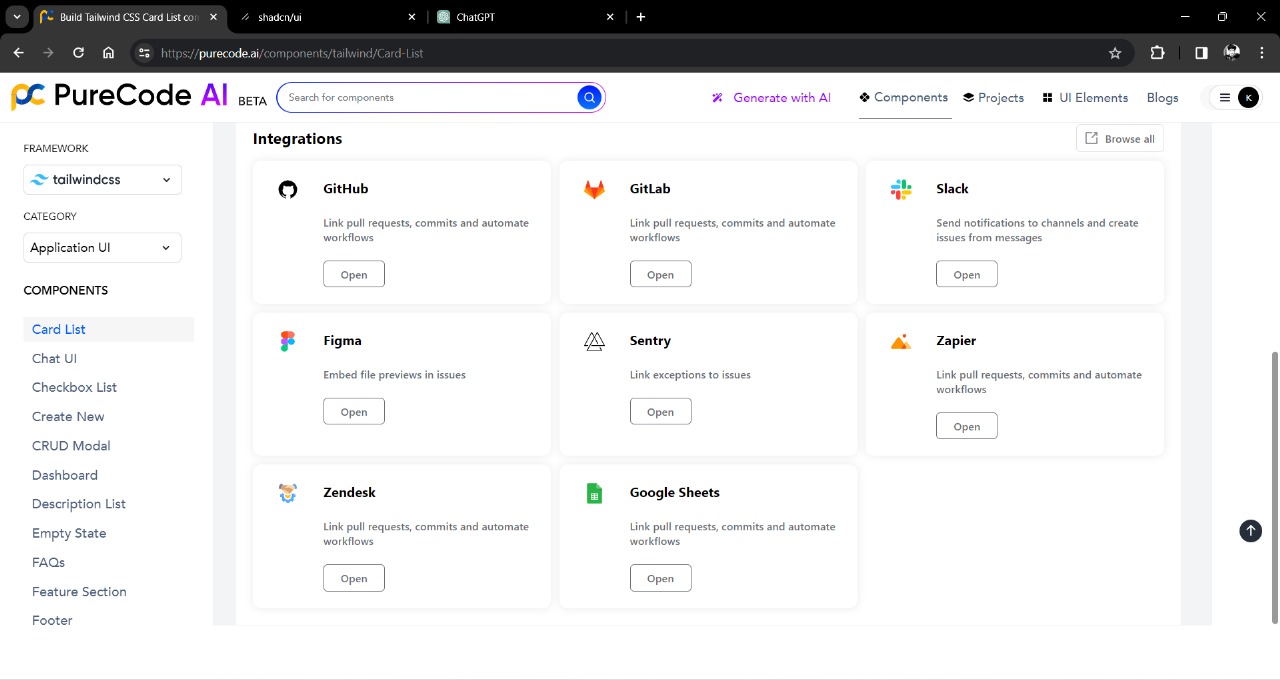Select Description List in sidebar

pyautogui.click(x=79, y=504)
